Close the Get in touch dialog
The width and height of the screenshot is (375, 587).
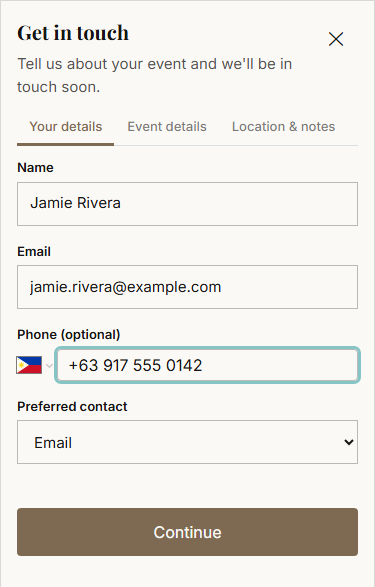click(x=336, y=39)
